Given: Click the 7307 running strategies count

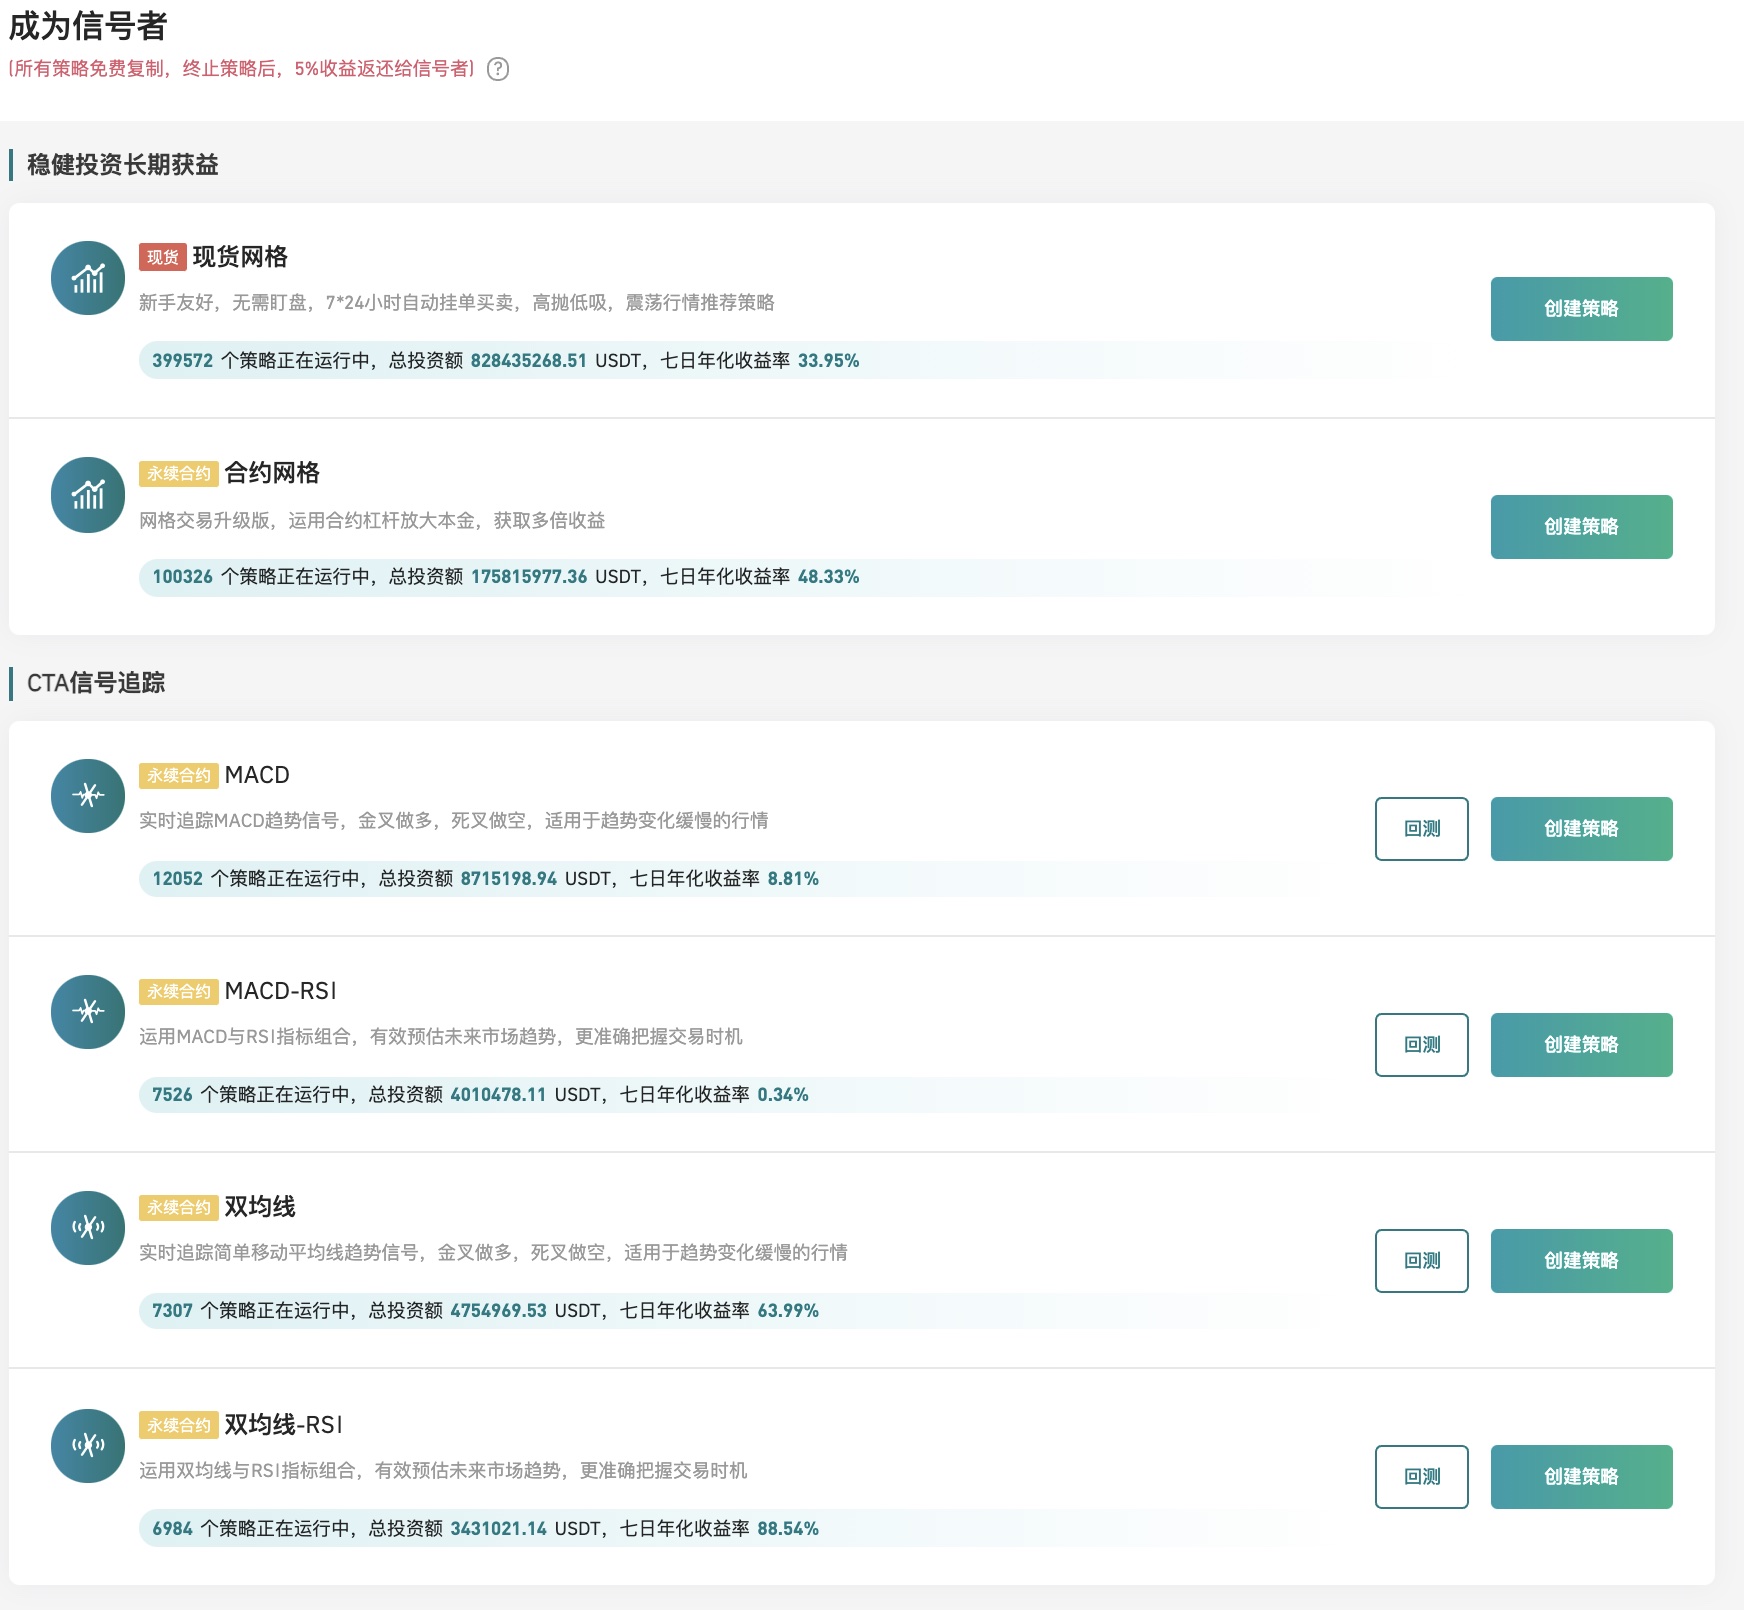Looking at the screenshot, I should [172, 1311].
